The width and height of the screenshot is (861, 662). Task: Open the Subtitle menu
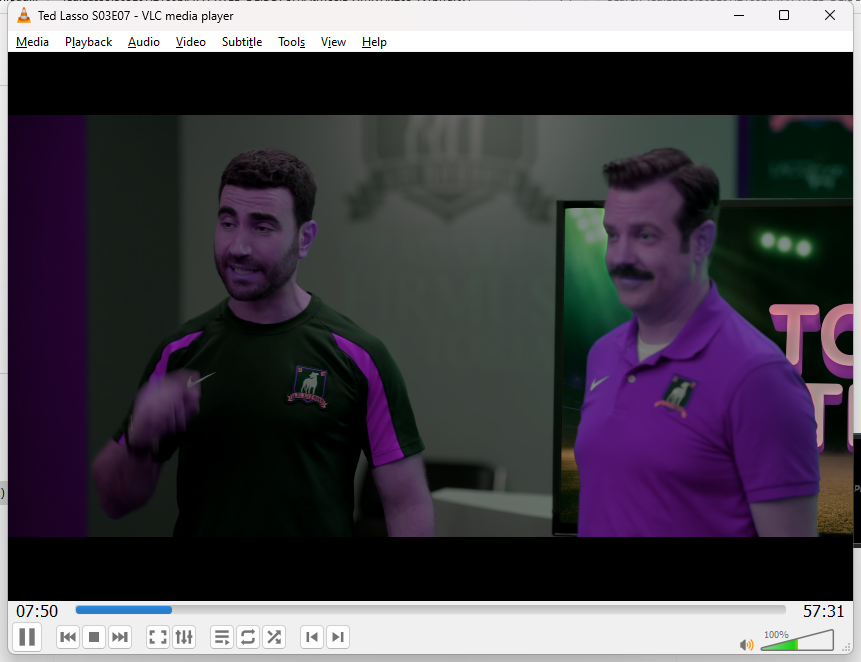tap(241, 42)
